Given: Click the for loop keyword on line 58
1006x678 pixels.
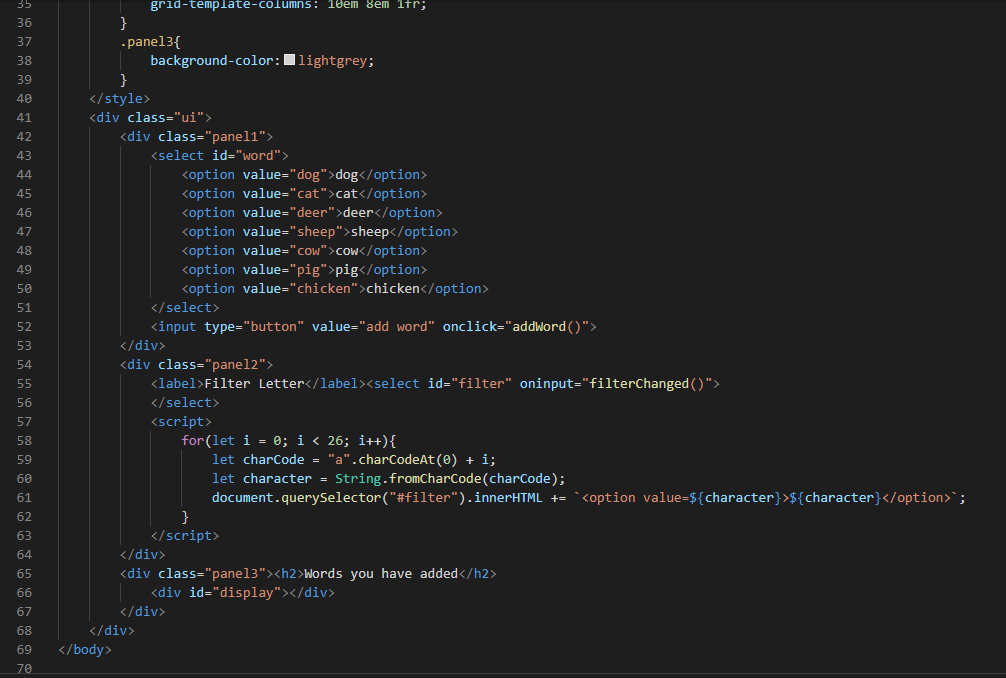Looking at the screenshot, I should [x=192, y=440].
